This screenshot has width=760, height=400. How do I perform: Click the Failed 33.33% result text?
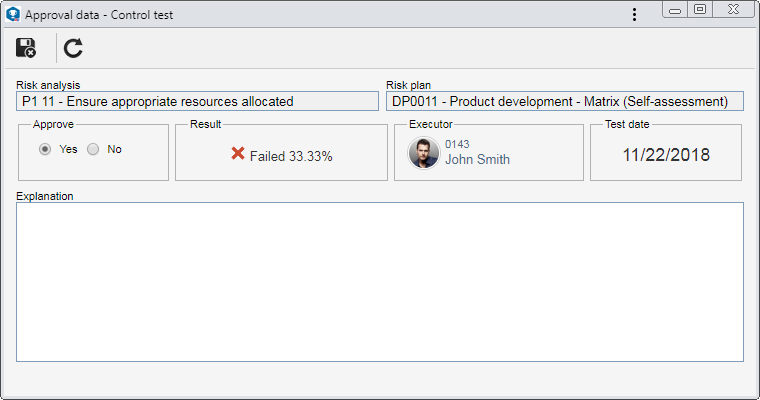(291, 157)
